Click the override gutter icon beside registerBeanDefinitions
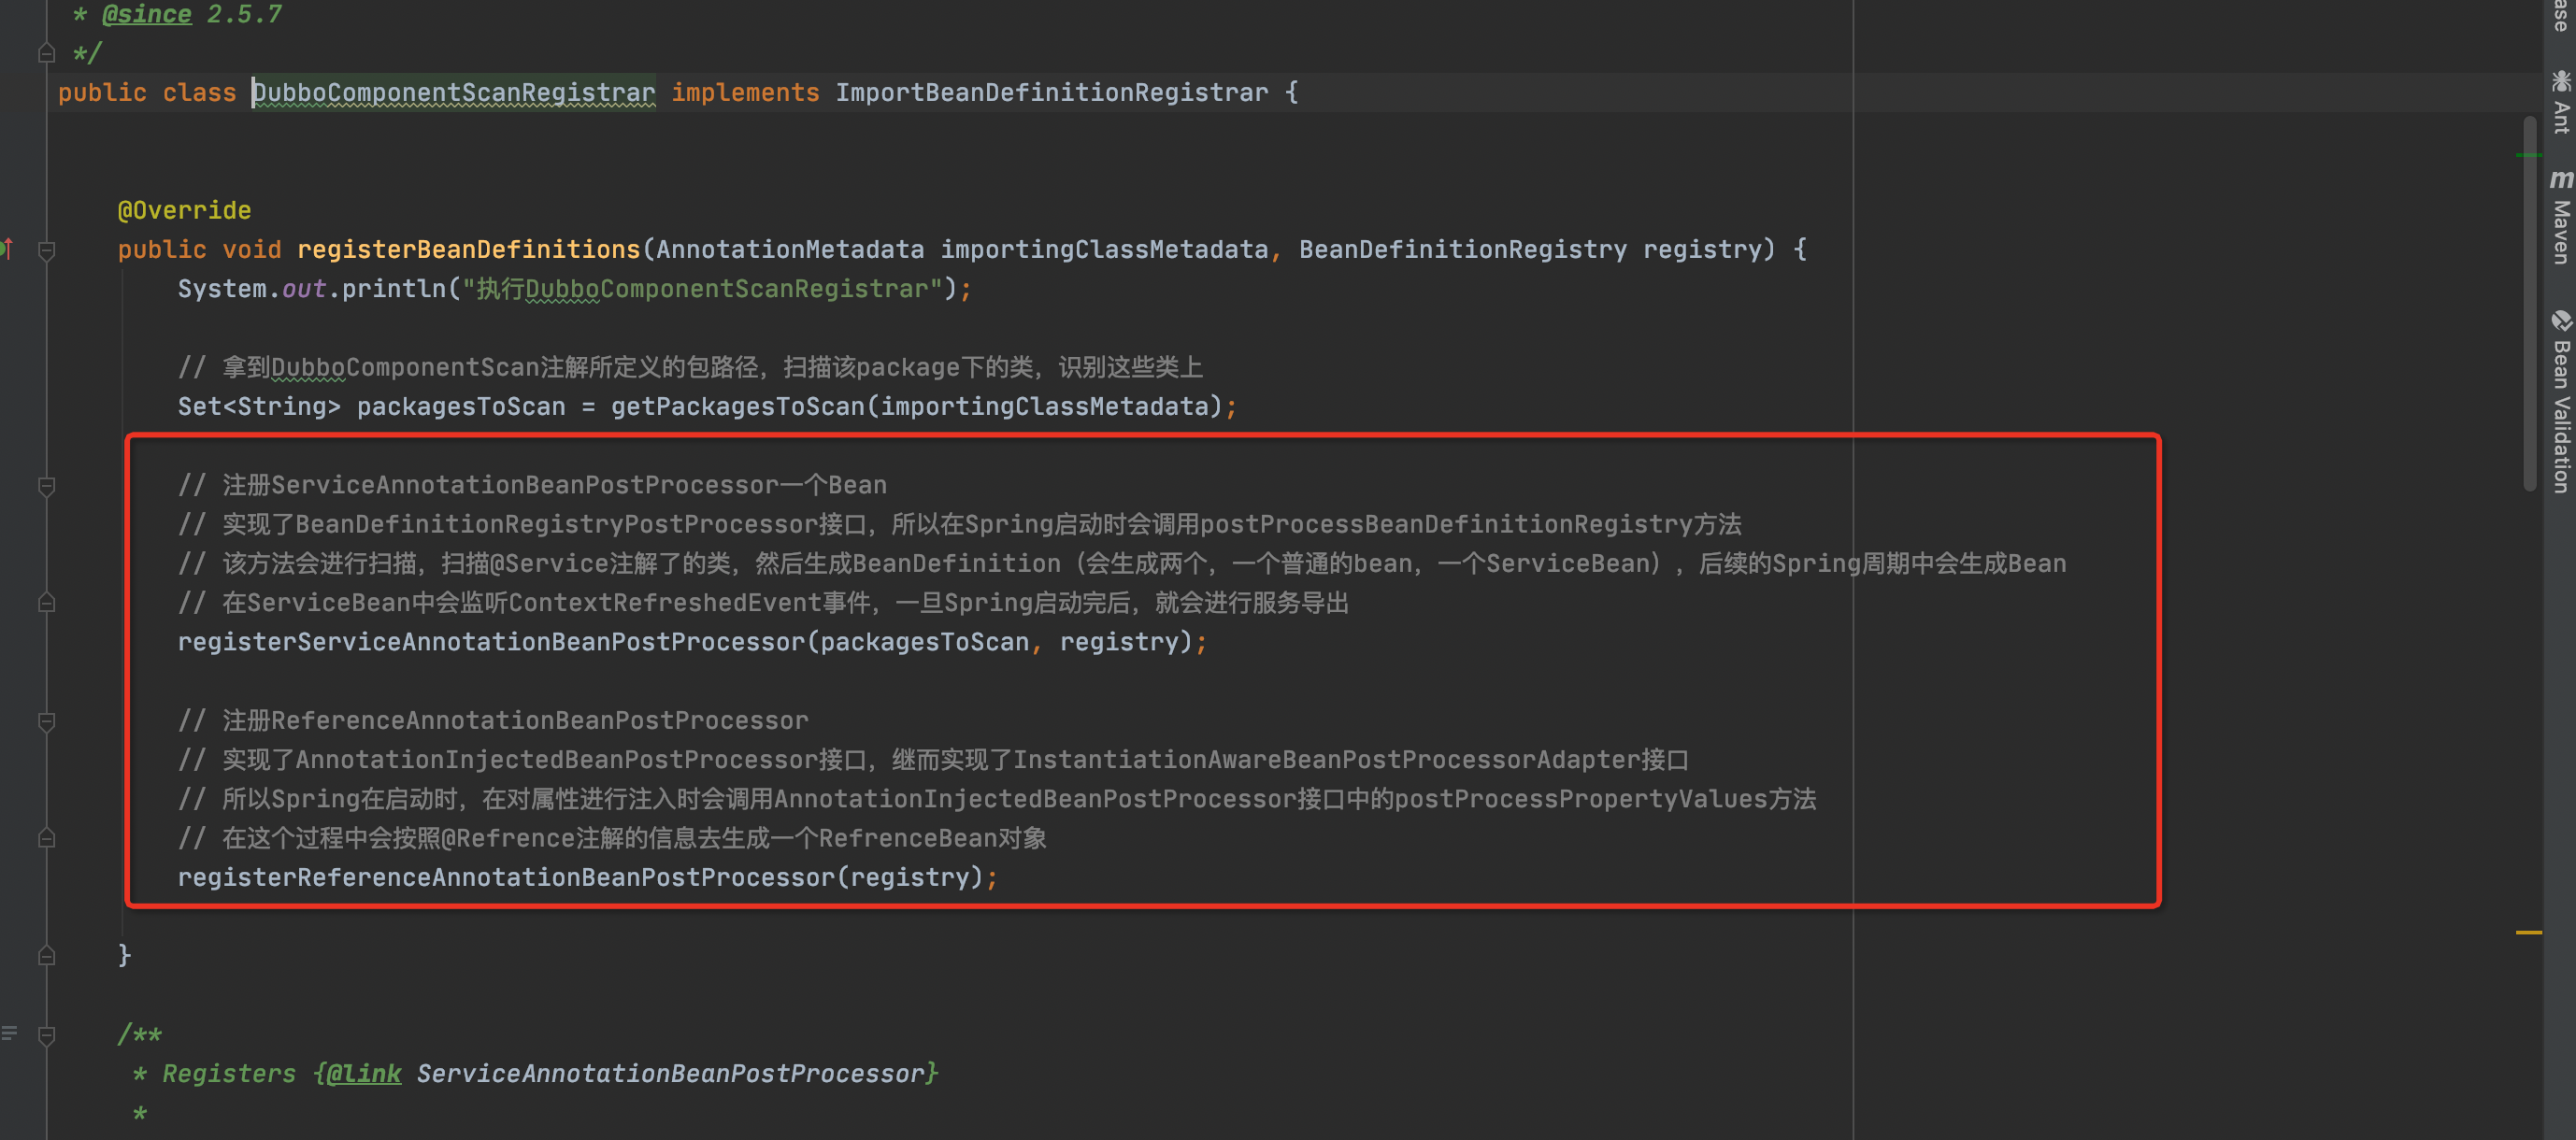The height and width of the screenshot is (1140, 2576). [7, 248]
